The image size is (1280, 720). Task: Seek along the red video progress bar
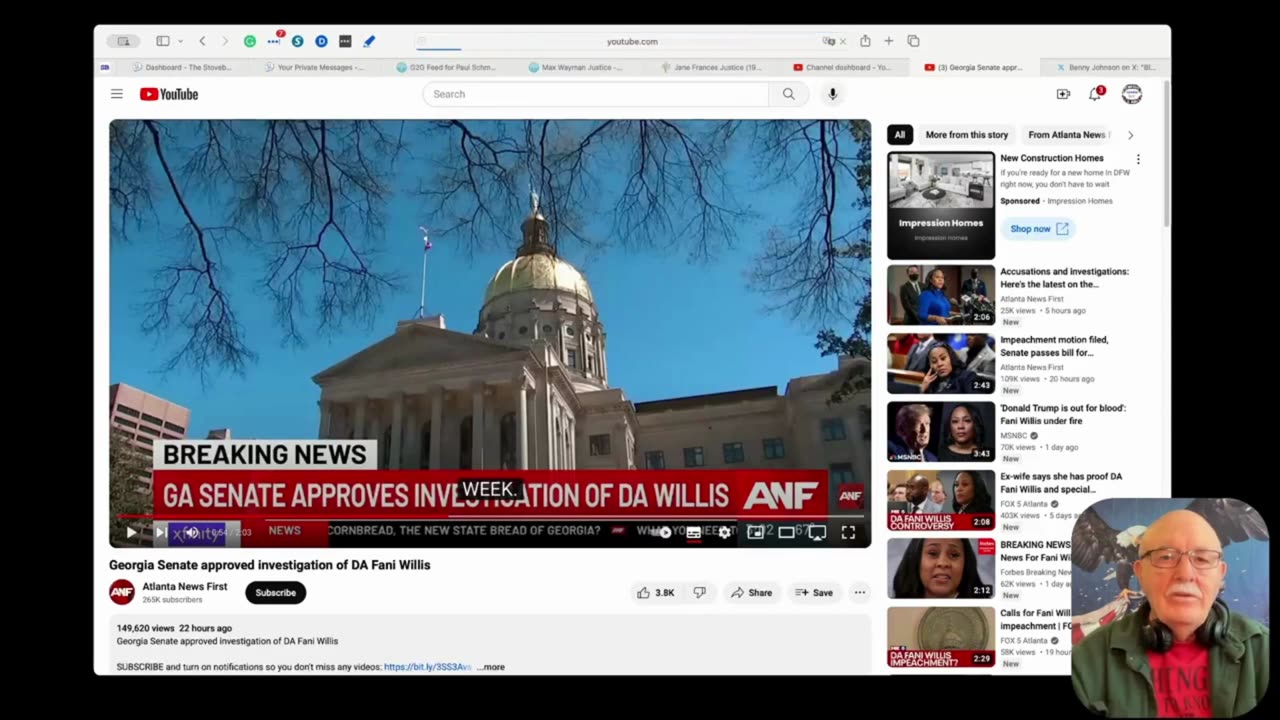[490, 516]
